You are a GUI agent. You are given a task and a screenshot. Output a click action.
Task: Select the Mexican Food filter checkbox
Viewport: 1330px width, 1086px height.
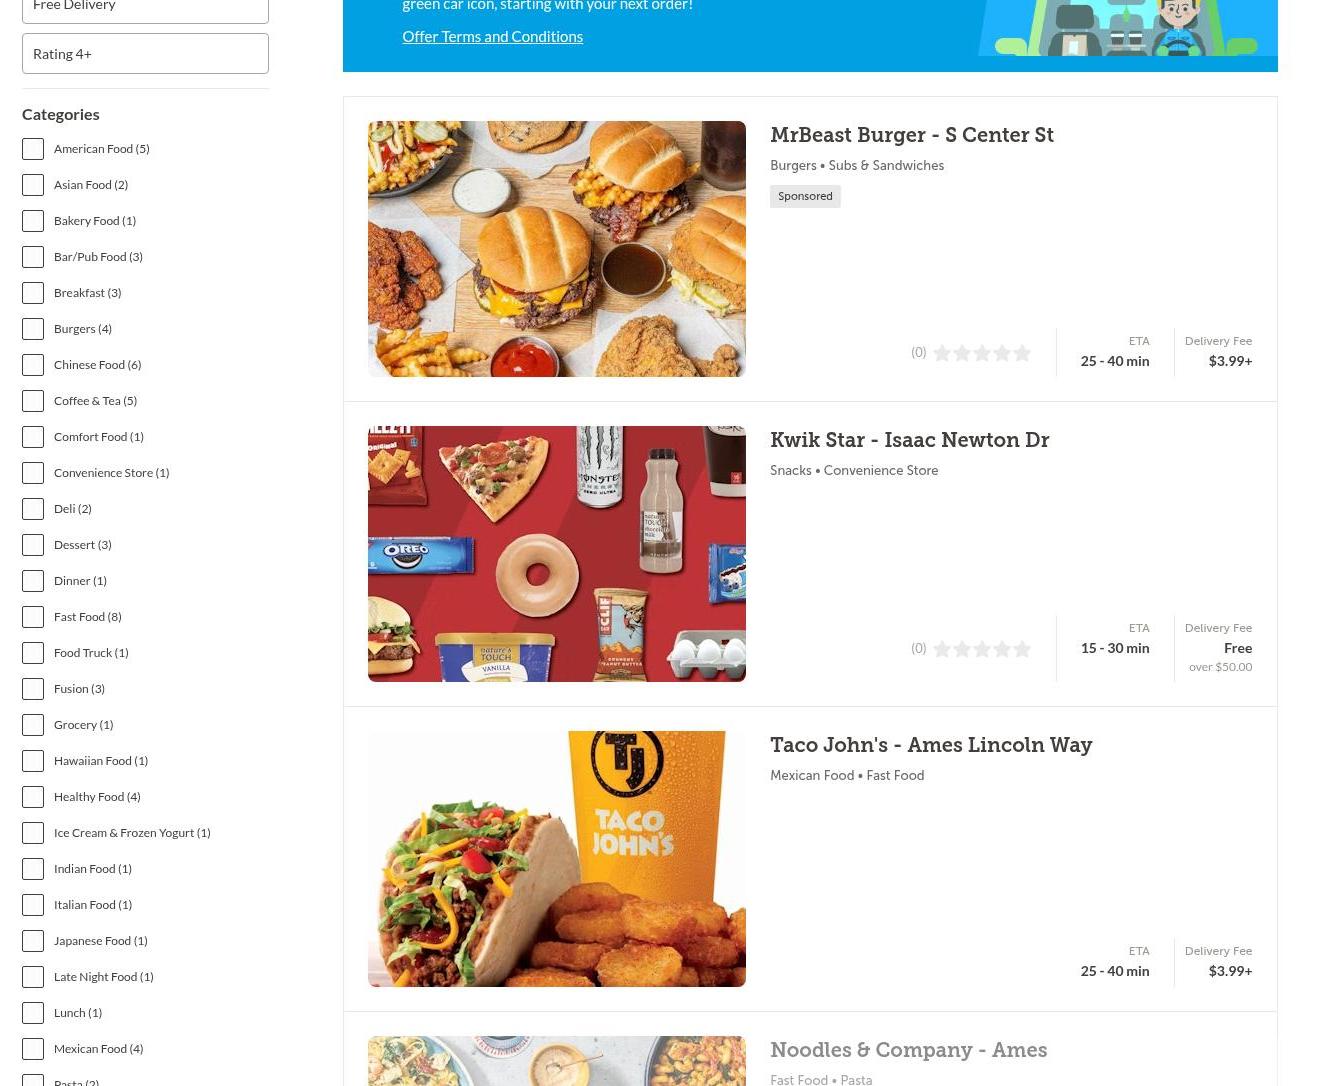pos(33,1049)
